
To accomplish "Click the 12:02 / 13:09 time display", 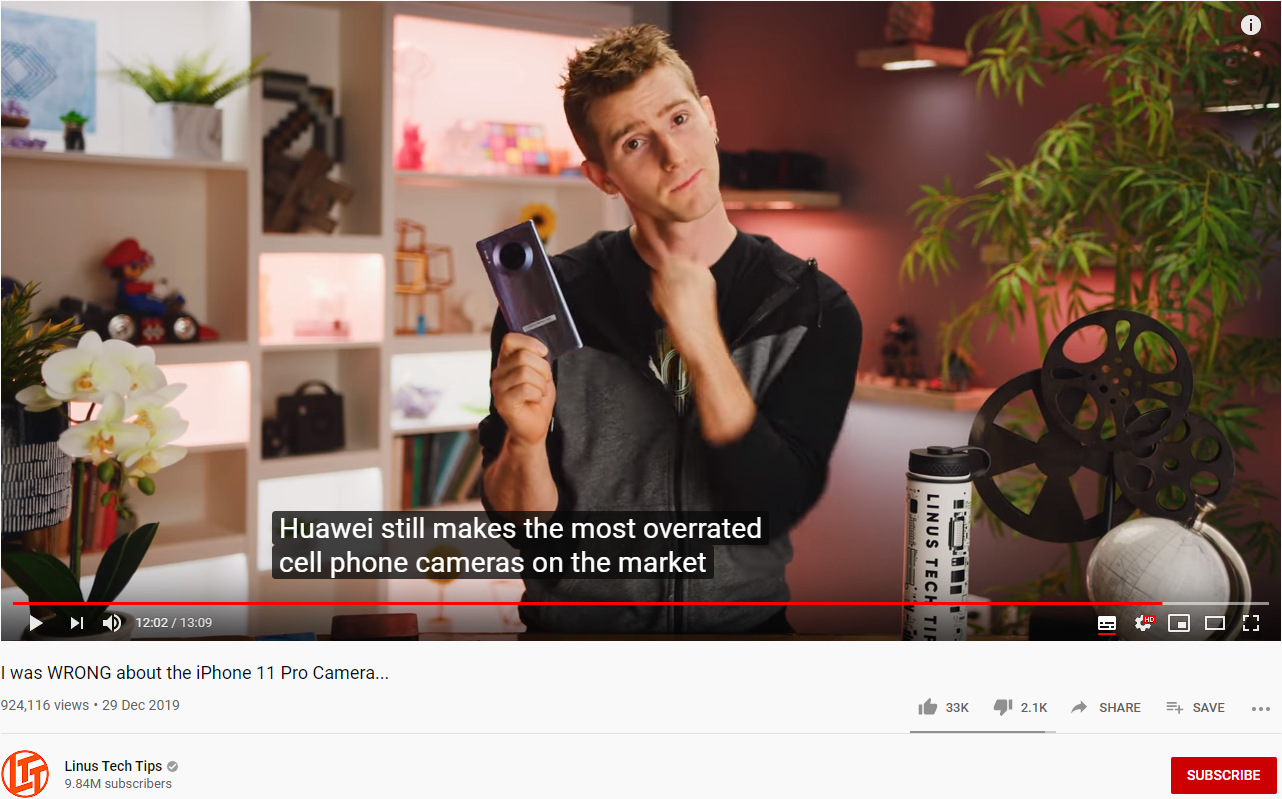I will (174, 623).
